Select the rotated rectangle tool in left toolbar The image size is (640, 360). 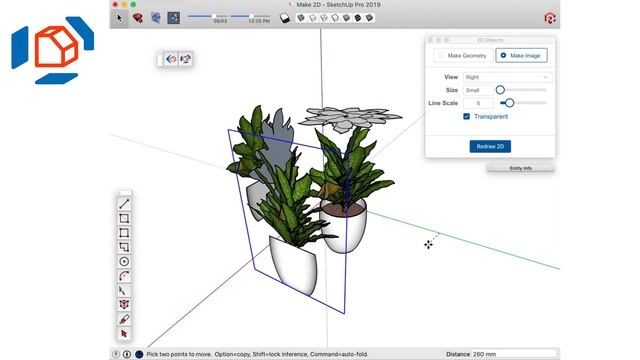click(124, 218)
